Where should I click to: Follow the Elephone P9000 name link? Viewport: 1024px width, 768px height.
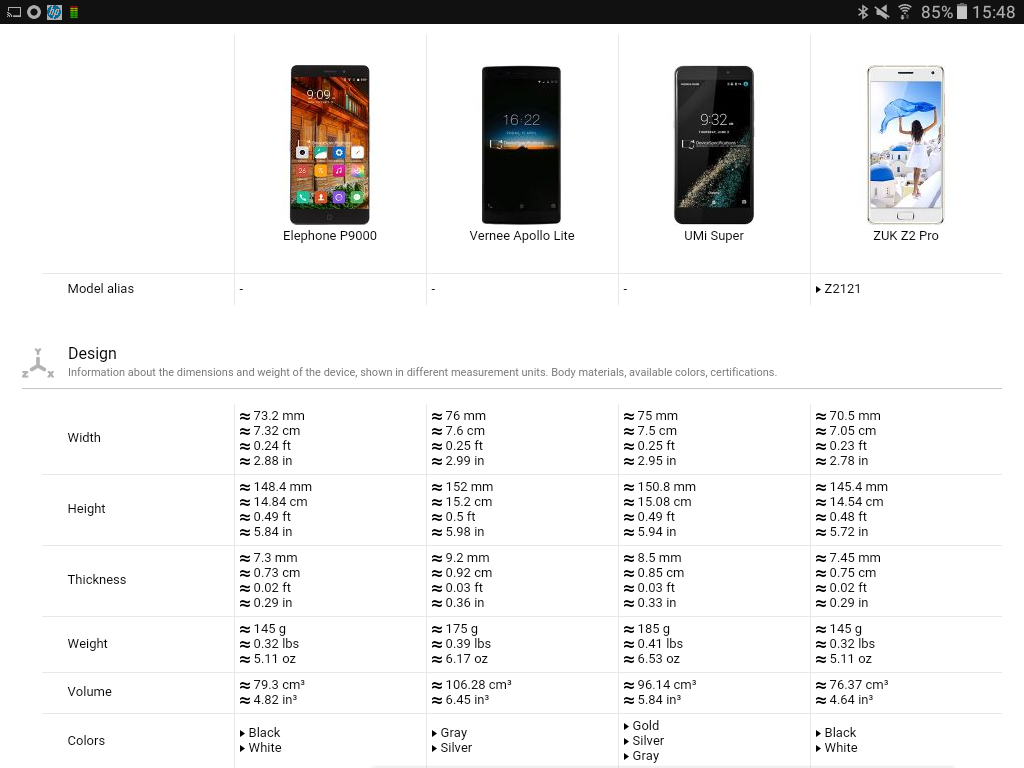tap(330, 236)
